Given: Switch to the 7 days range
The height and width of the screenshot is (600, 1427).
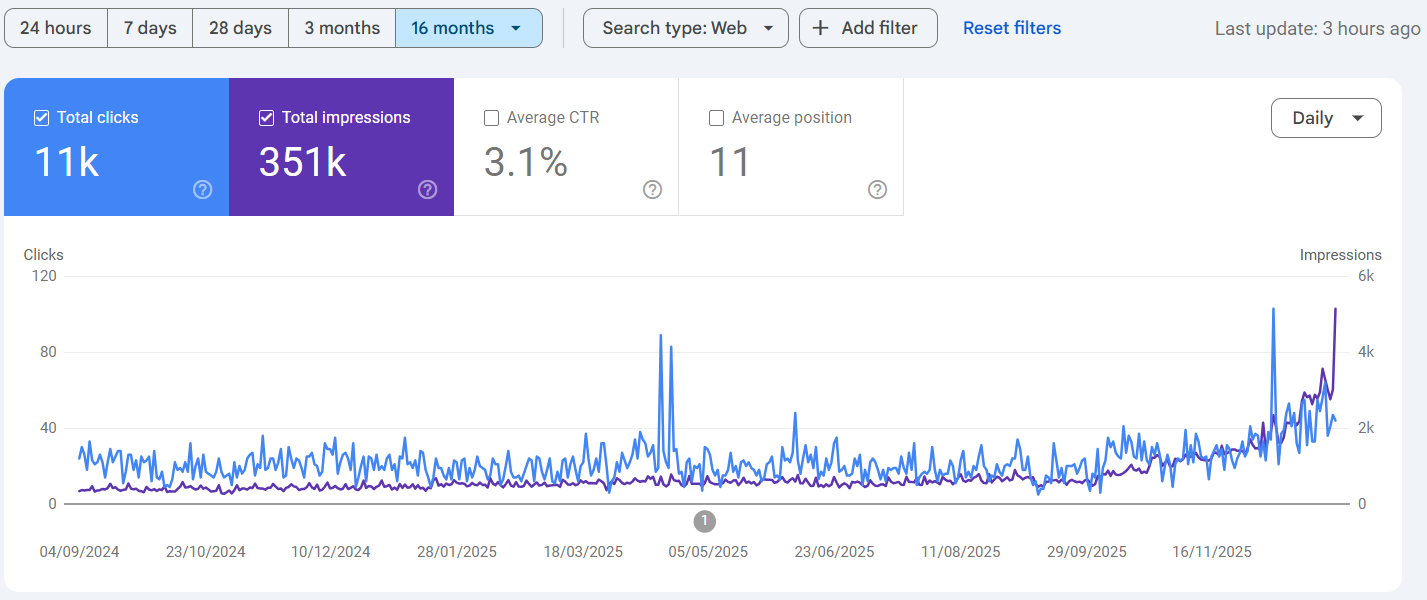Looking at the screenshot, I should point(150,28).
